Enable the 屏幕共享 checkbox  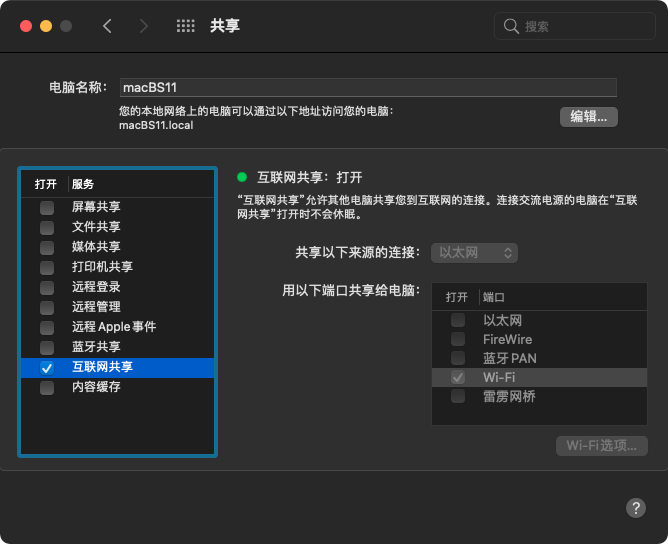pyautogui.click(x=47, y=207)
